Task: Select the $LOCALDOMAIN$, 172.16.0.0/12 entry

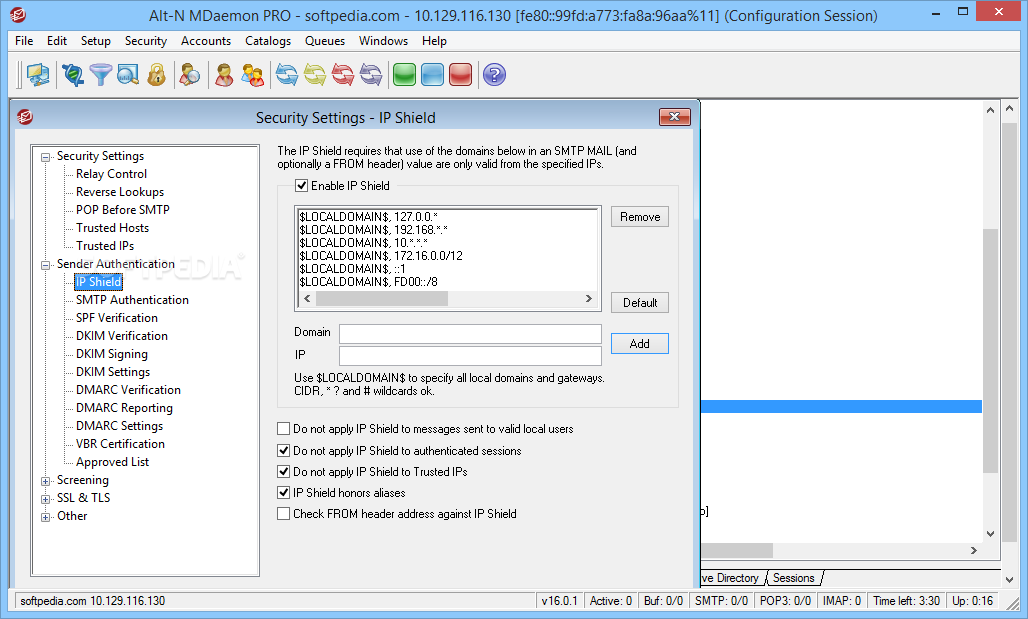Action: [x=381, y=256]
